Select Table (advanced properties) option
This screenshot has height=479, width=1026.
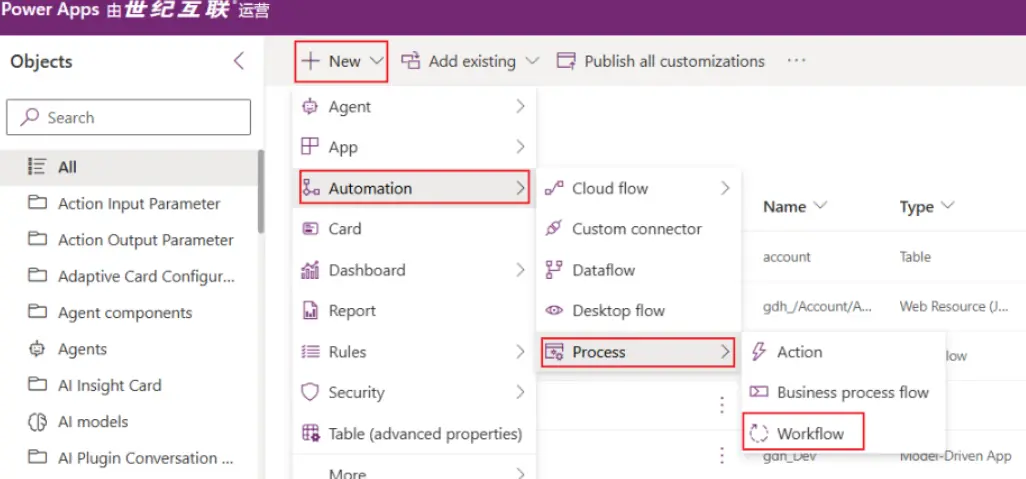coord(425,434)
